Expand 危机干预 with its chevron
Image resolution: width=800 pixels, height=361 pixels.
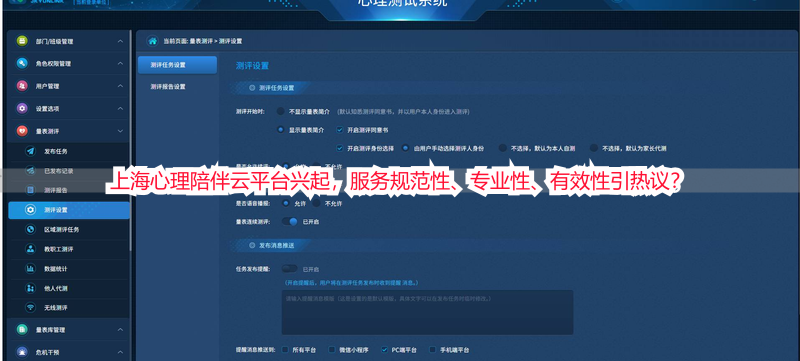pyautogui.click(x=120, y=352)
